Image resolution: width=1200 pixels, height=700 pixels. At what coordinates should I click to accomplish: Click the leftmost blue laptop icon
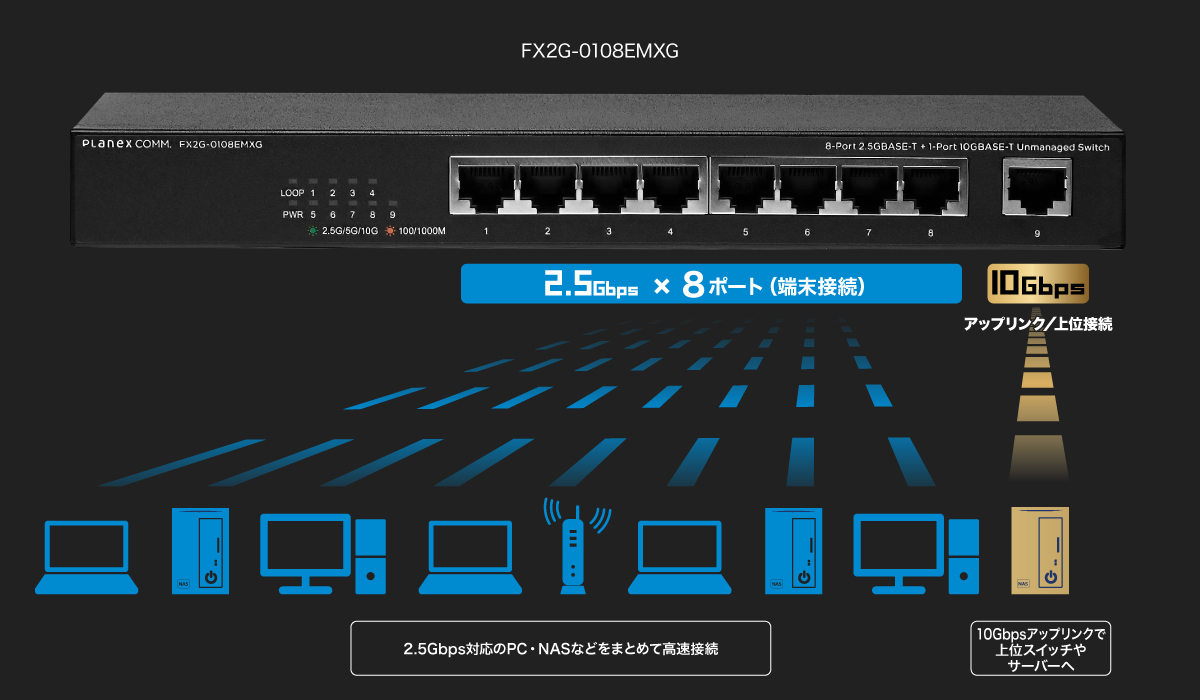(x=86, y=557)
